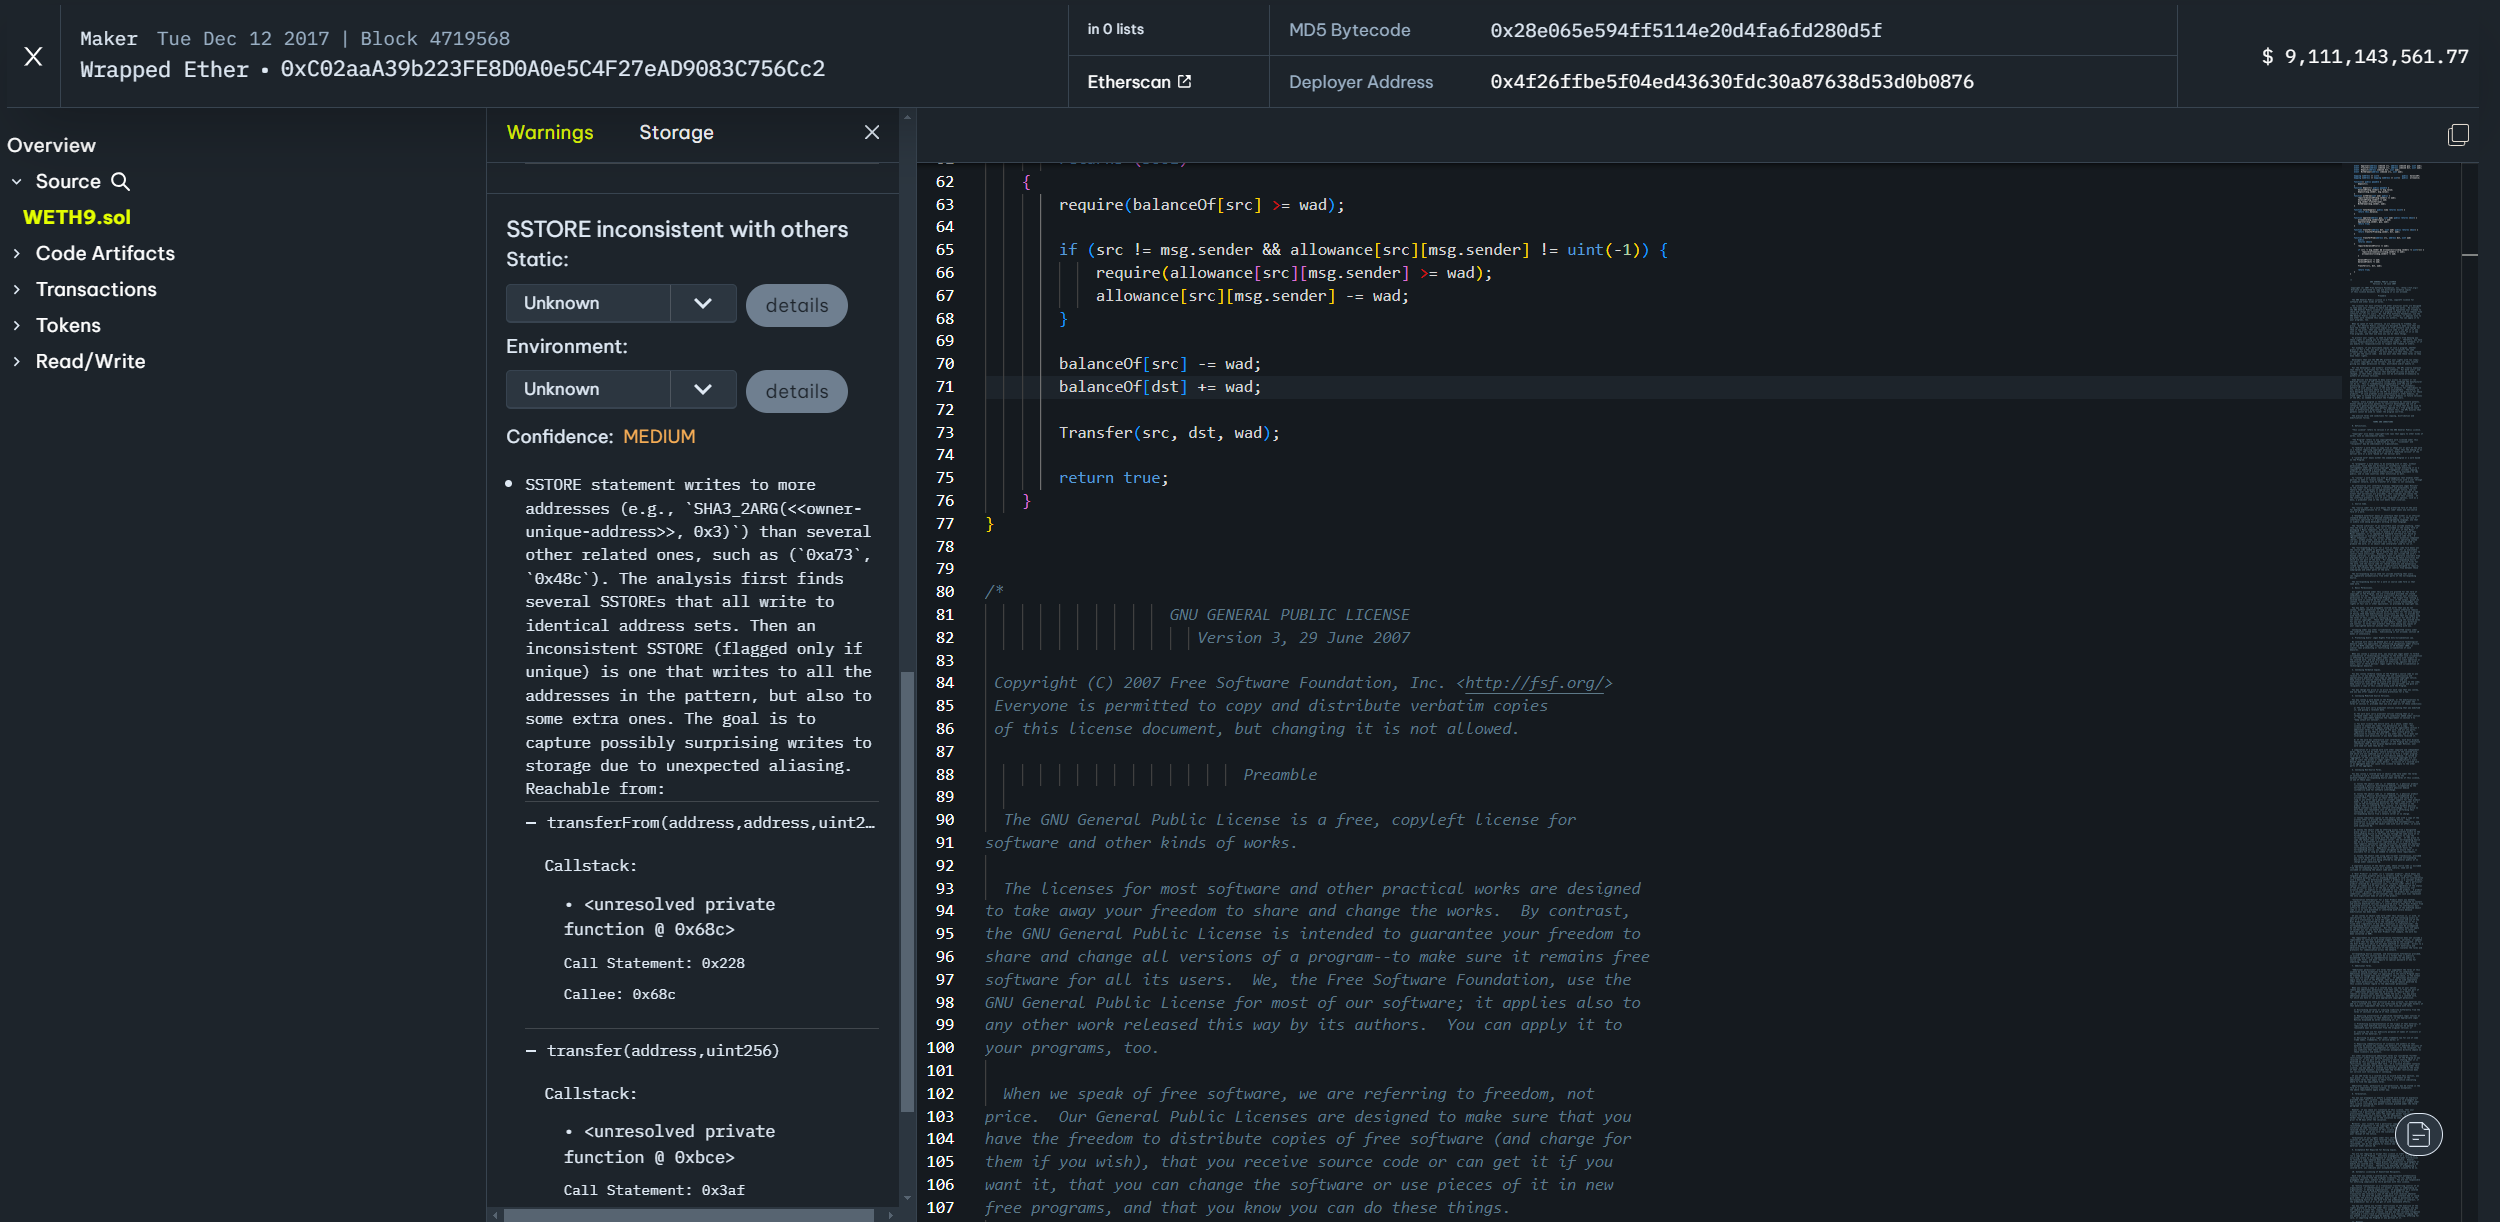This screenshot has height=1222, width=2500.
Task: Collapse the transferFrom reachable entry
Action: click(x=531, y=823)
